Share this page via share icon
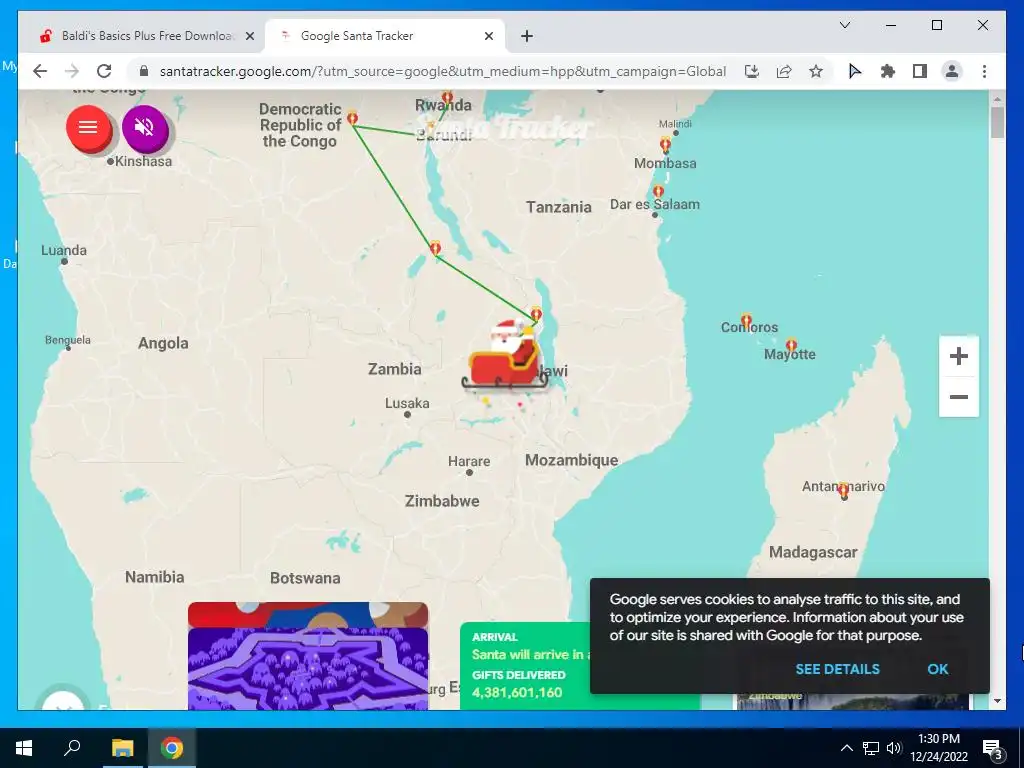The width and height of the screenshot is (1024, 768). click(784, 71)
